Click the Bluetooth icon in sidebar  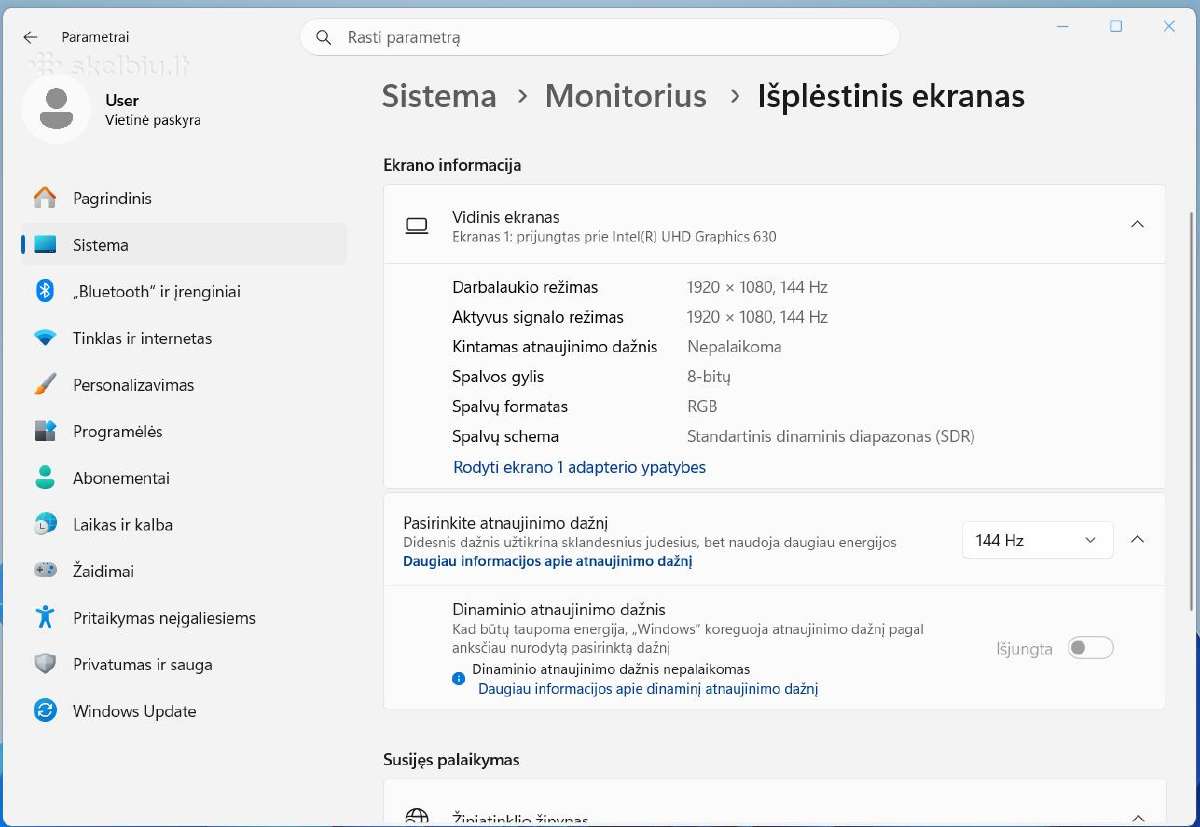[45, 291]
